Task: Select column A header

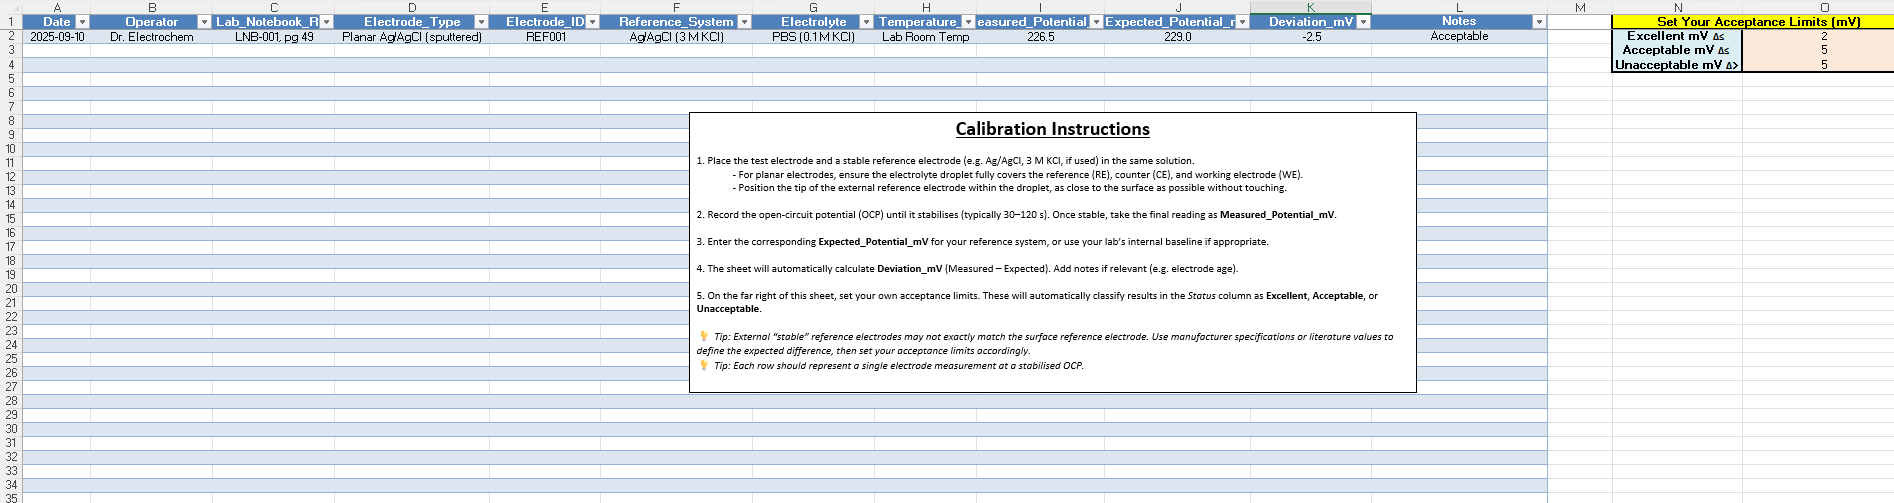Action: pyautogui.click(x=57, y=7)
